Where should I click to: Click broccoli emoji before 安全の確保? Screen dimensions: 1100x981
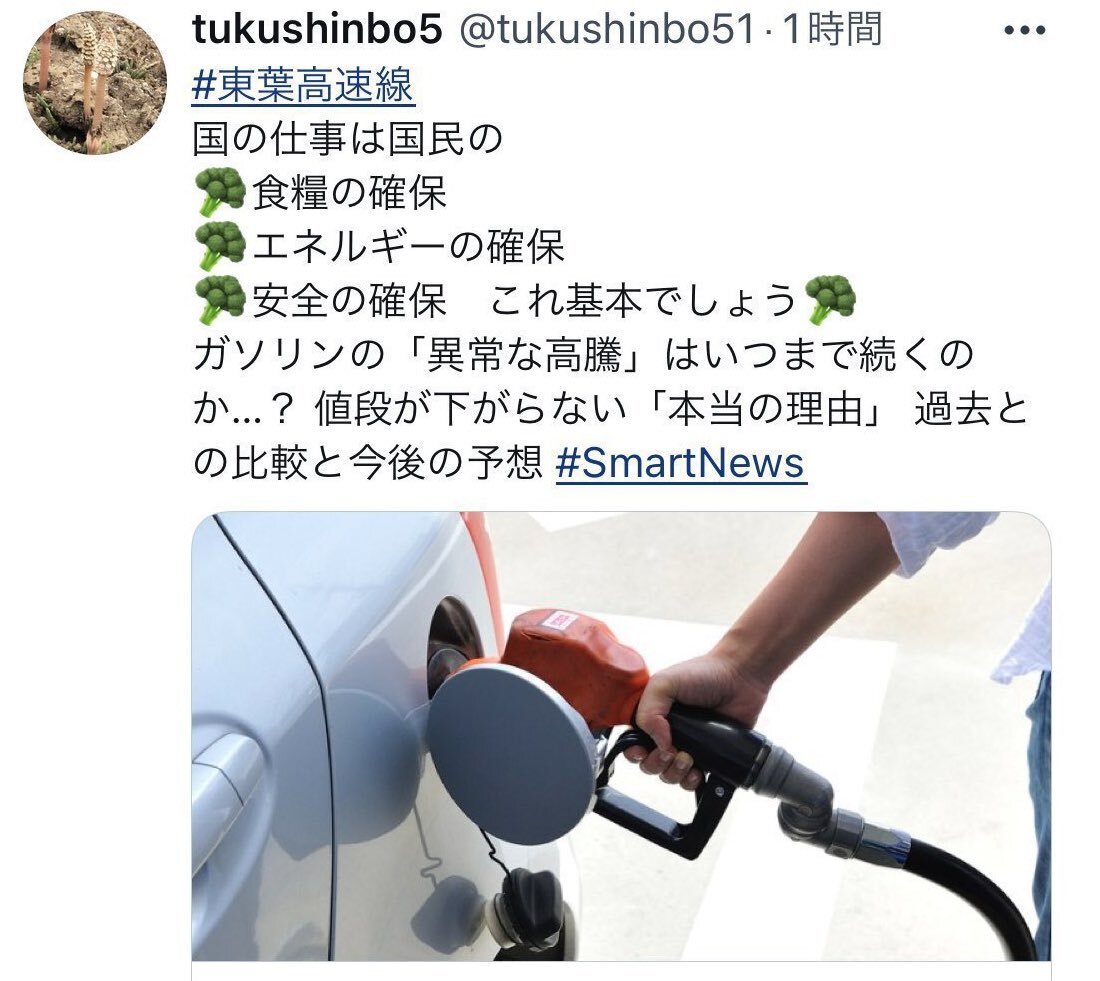click(220, 300)
